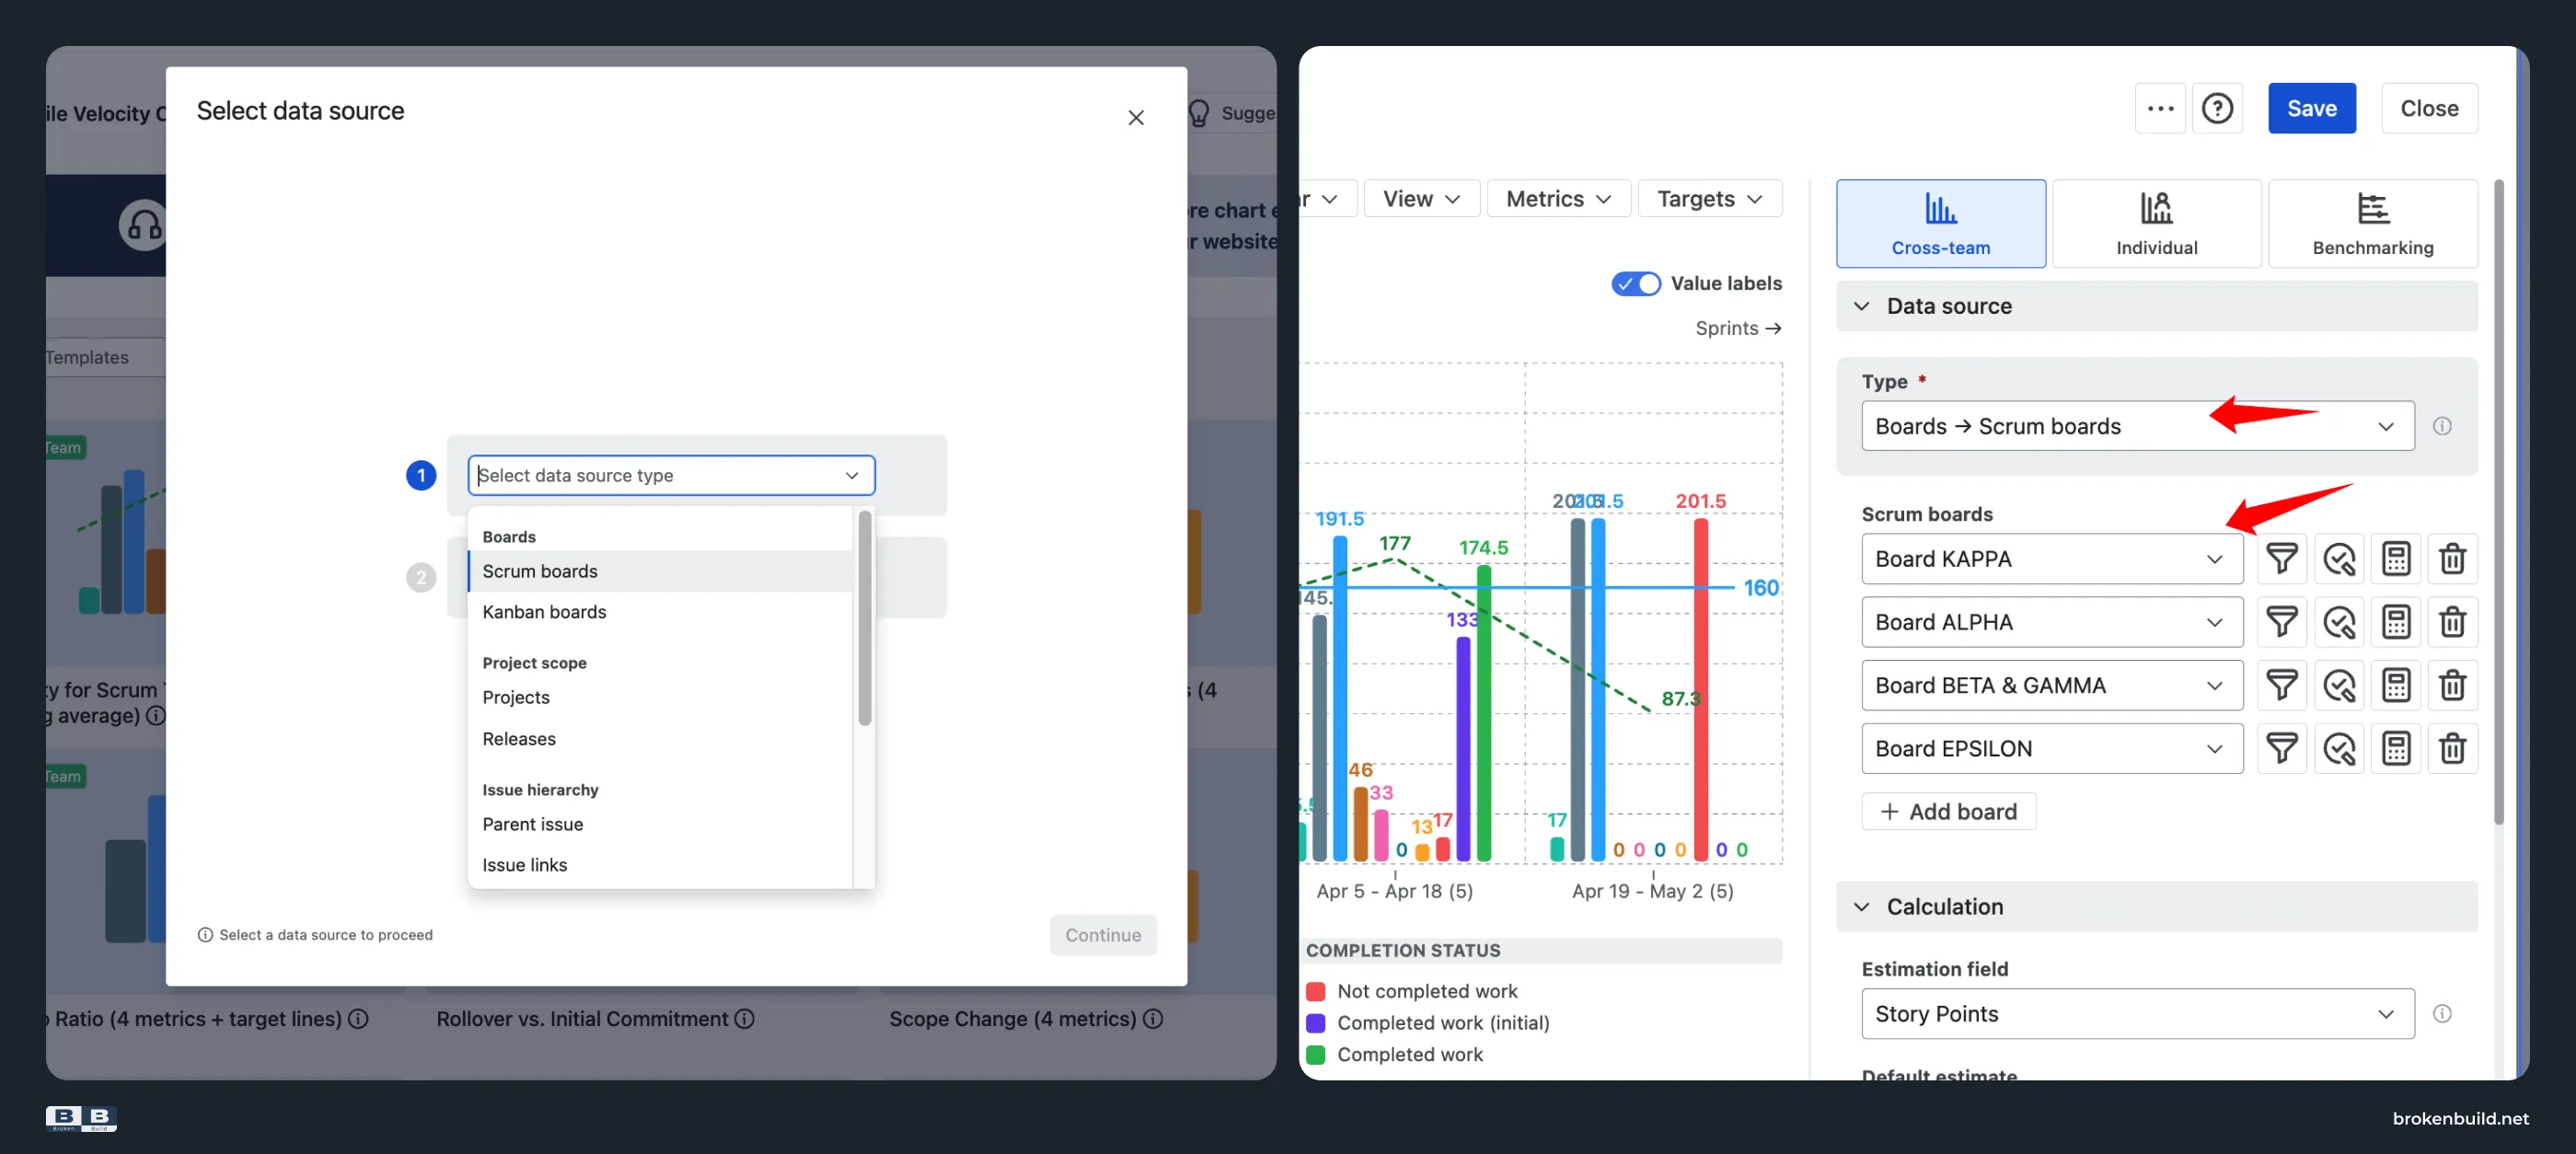Select Kanban boards from the list
This screenshot has width=2576, height=1154.
661,612
